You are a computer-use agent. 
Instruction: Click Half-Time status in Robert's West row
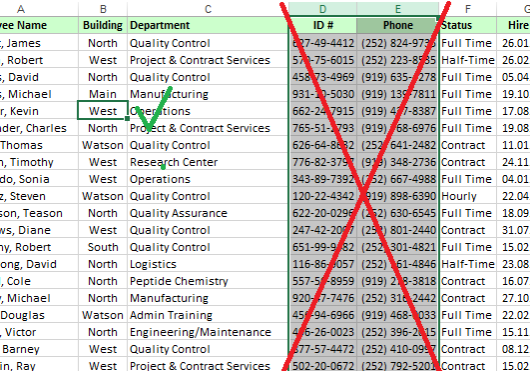click(468, 60)
